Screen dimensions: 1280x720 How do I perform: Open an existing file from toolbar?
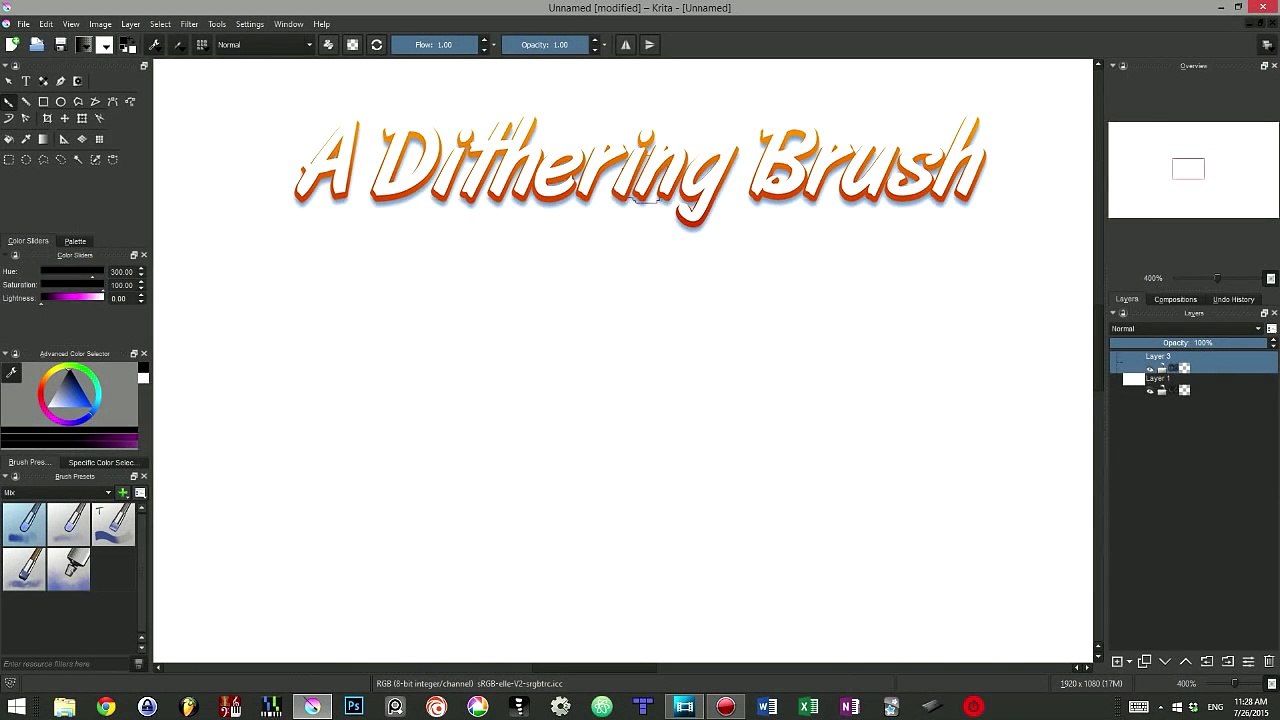point(36,44)
